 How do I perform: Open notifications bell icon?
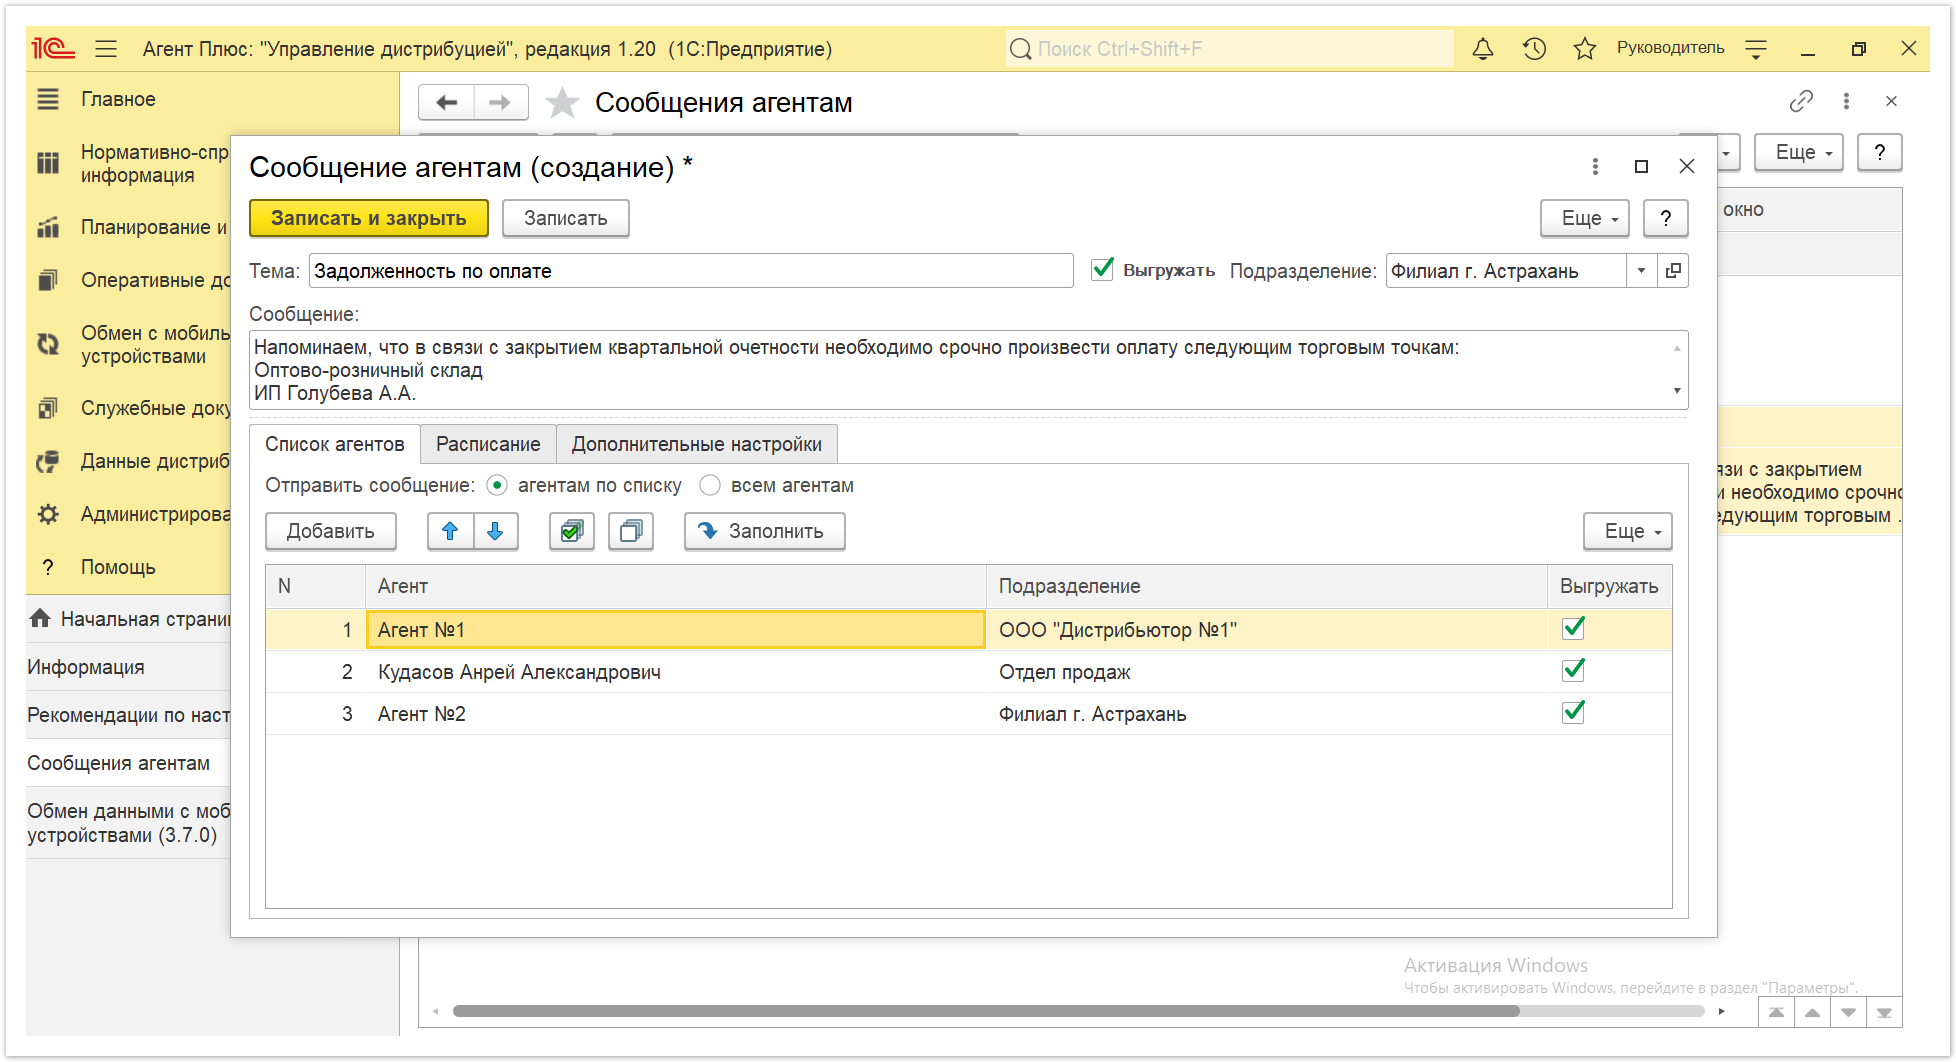pyautogui.click(x=1483, y=48)
